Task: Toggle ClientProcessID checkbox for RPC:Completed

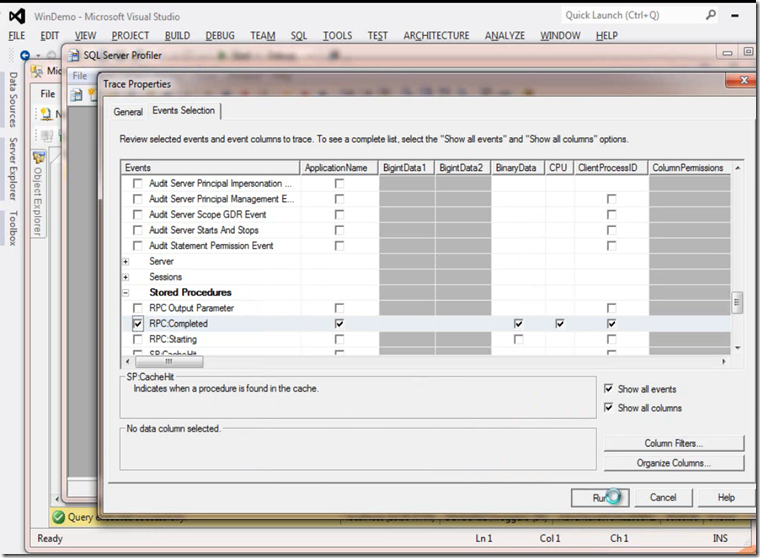Action: tap(612, 323)
